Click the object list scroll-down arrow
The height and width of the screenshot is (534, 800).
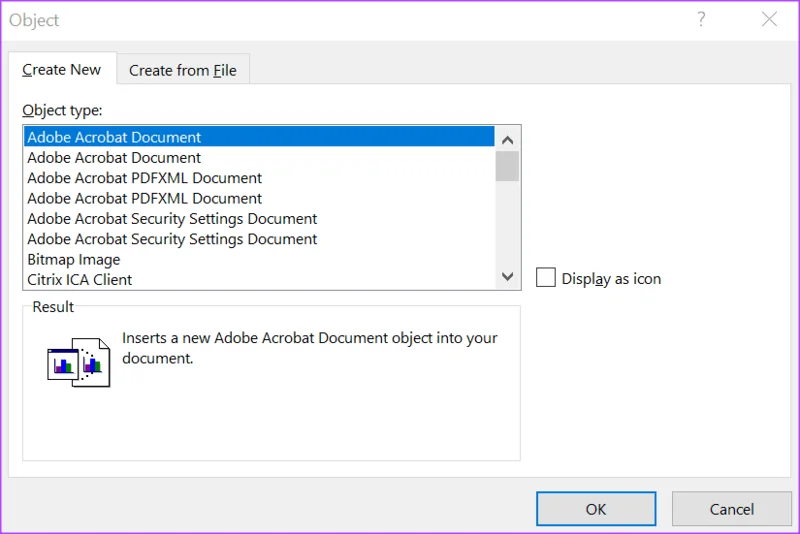(507, 276)
